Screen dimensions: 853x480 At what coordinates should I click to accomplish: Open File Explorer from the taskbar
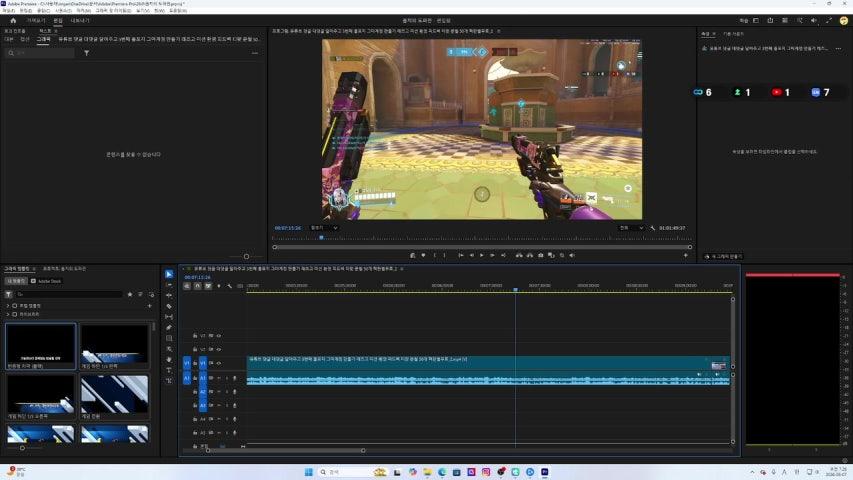coord(427,472)
